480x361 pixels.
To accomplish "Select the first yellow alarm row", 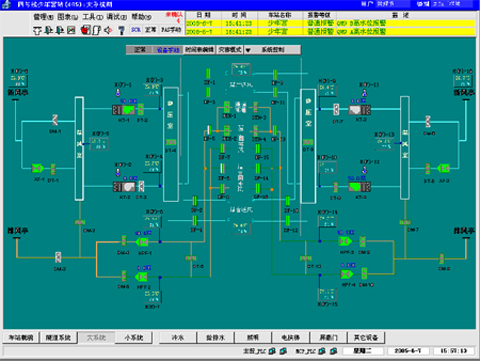I will pos(330,23).
